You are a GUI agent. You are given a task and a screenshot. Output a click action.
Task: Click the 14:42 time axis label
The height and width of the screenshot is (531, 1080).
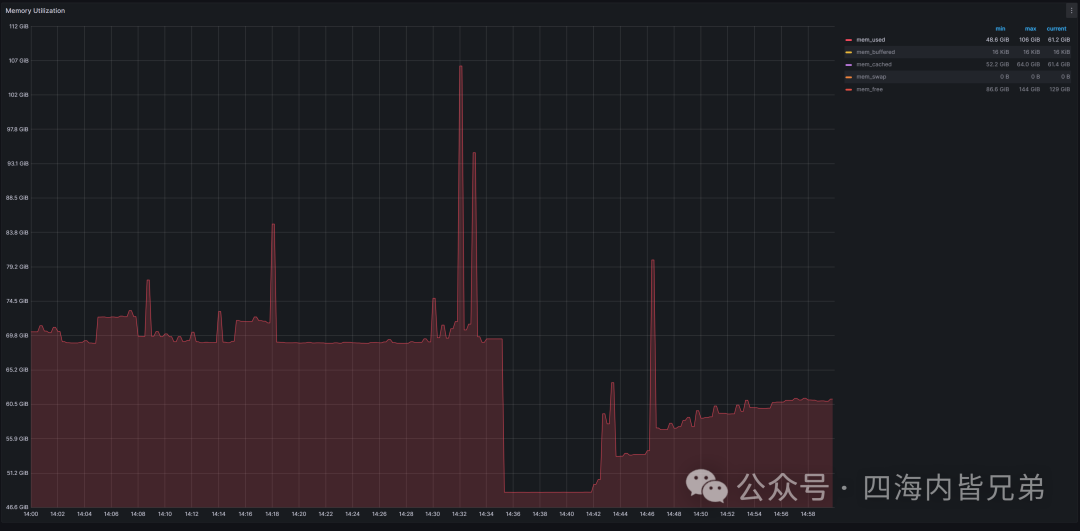click(x=593, y=514)
